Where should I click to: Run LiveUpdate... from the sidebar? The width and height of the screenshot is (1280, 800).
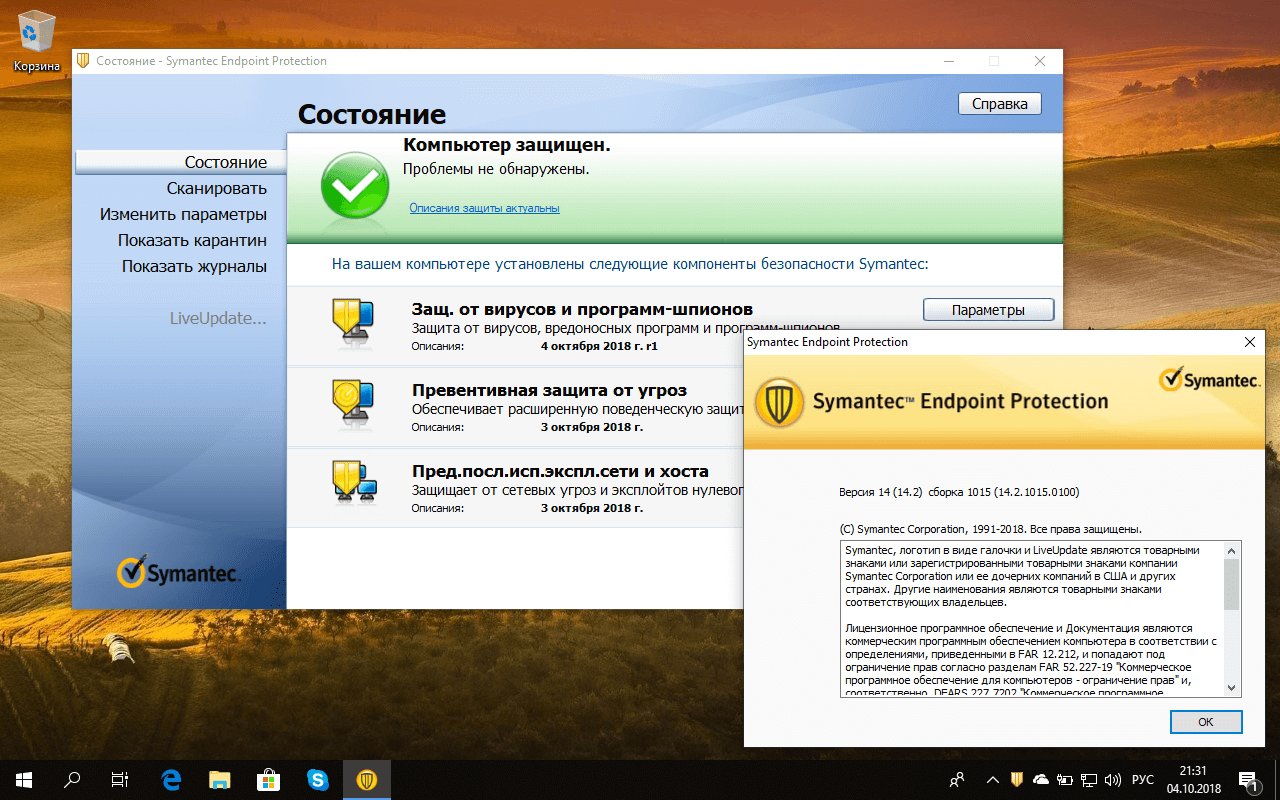point(218,319)
